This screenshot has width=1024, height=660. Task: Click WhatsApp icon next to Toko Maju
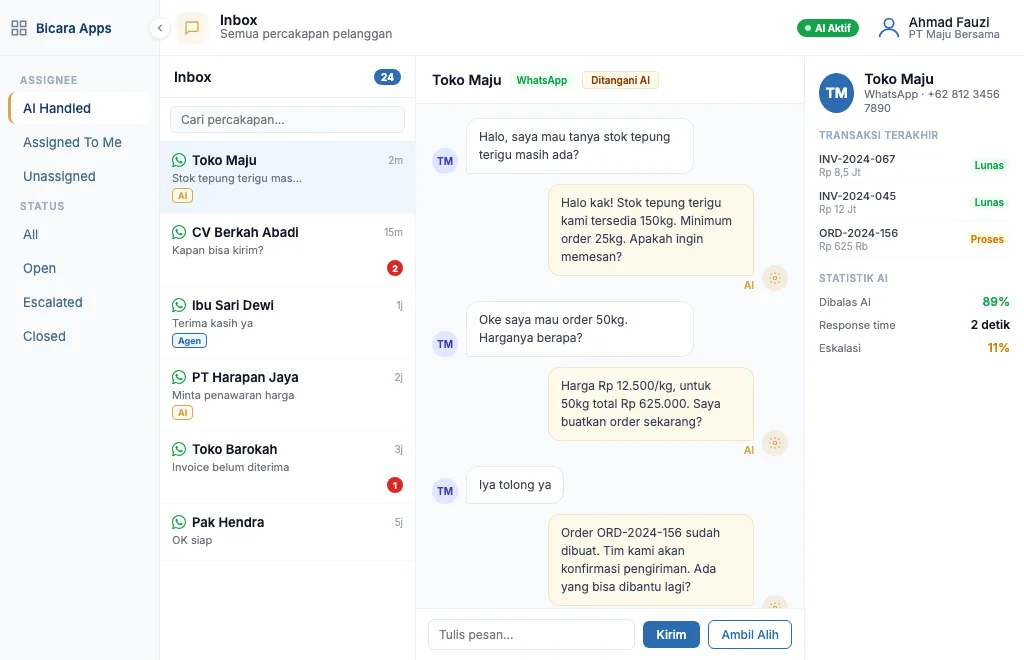point(179,160)
